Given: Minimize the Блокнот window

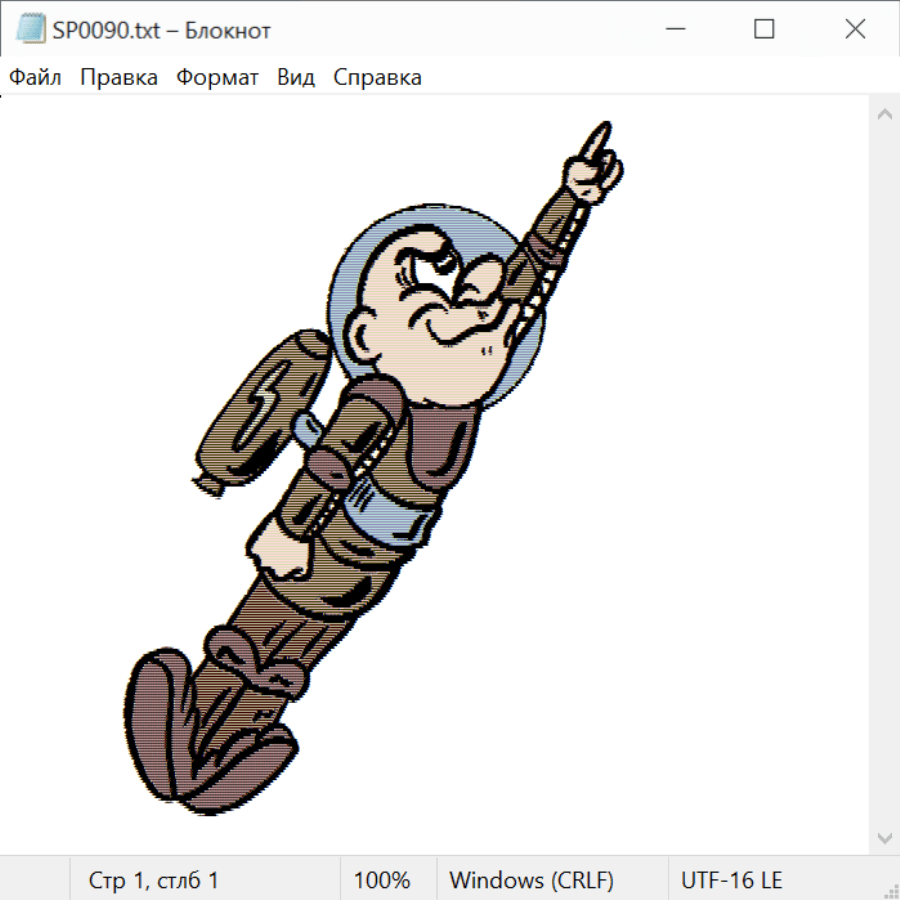Looking at the screenshot, I should coord(673,30).
